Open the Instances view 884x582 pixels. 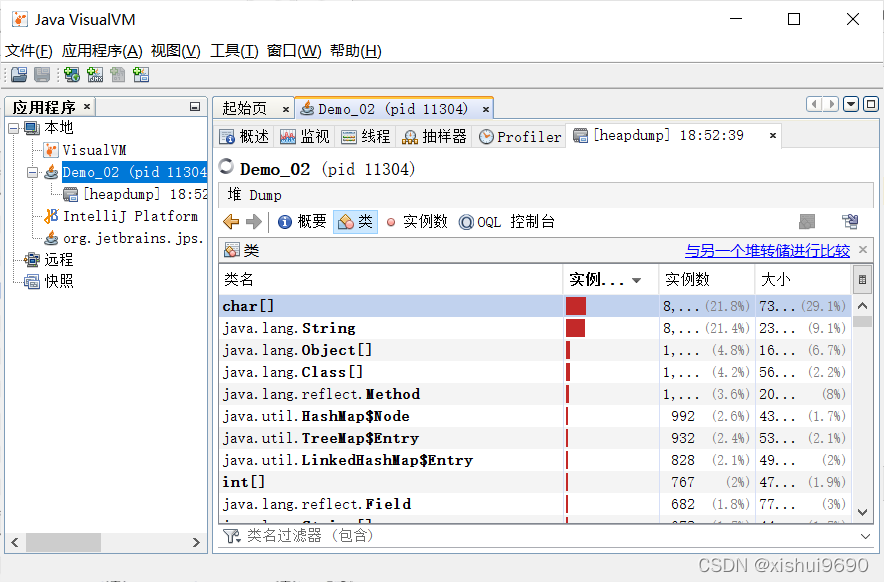(x=417, y=222)
